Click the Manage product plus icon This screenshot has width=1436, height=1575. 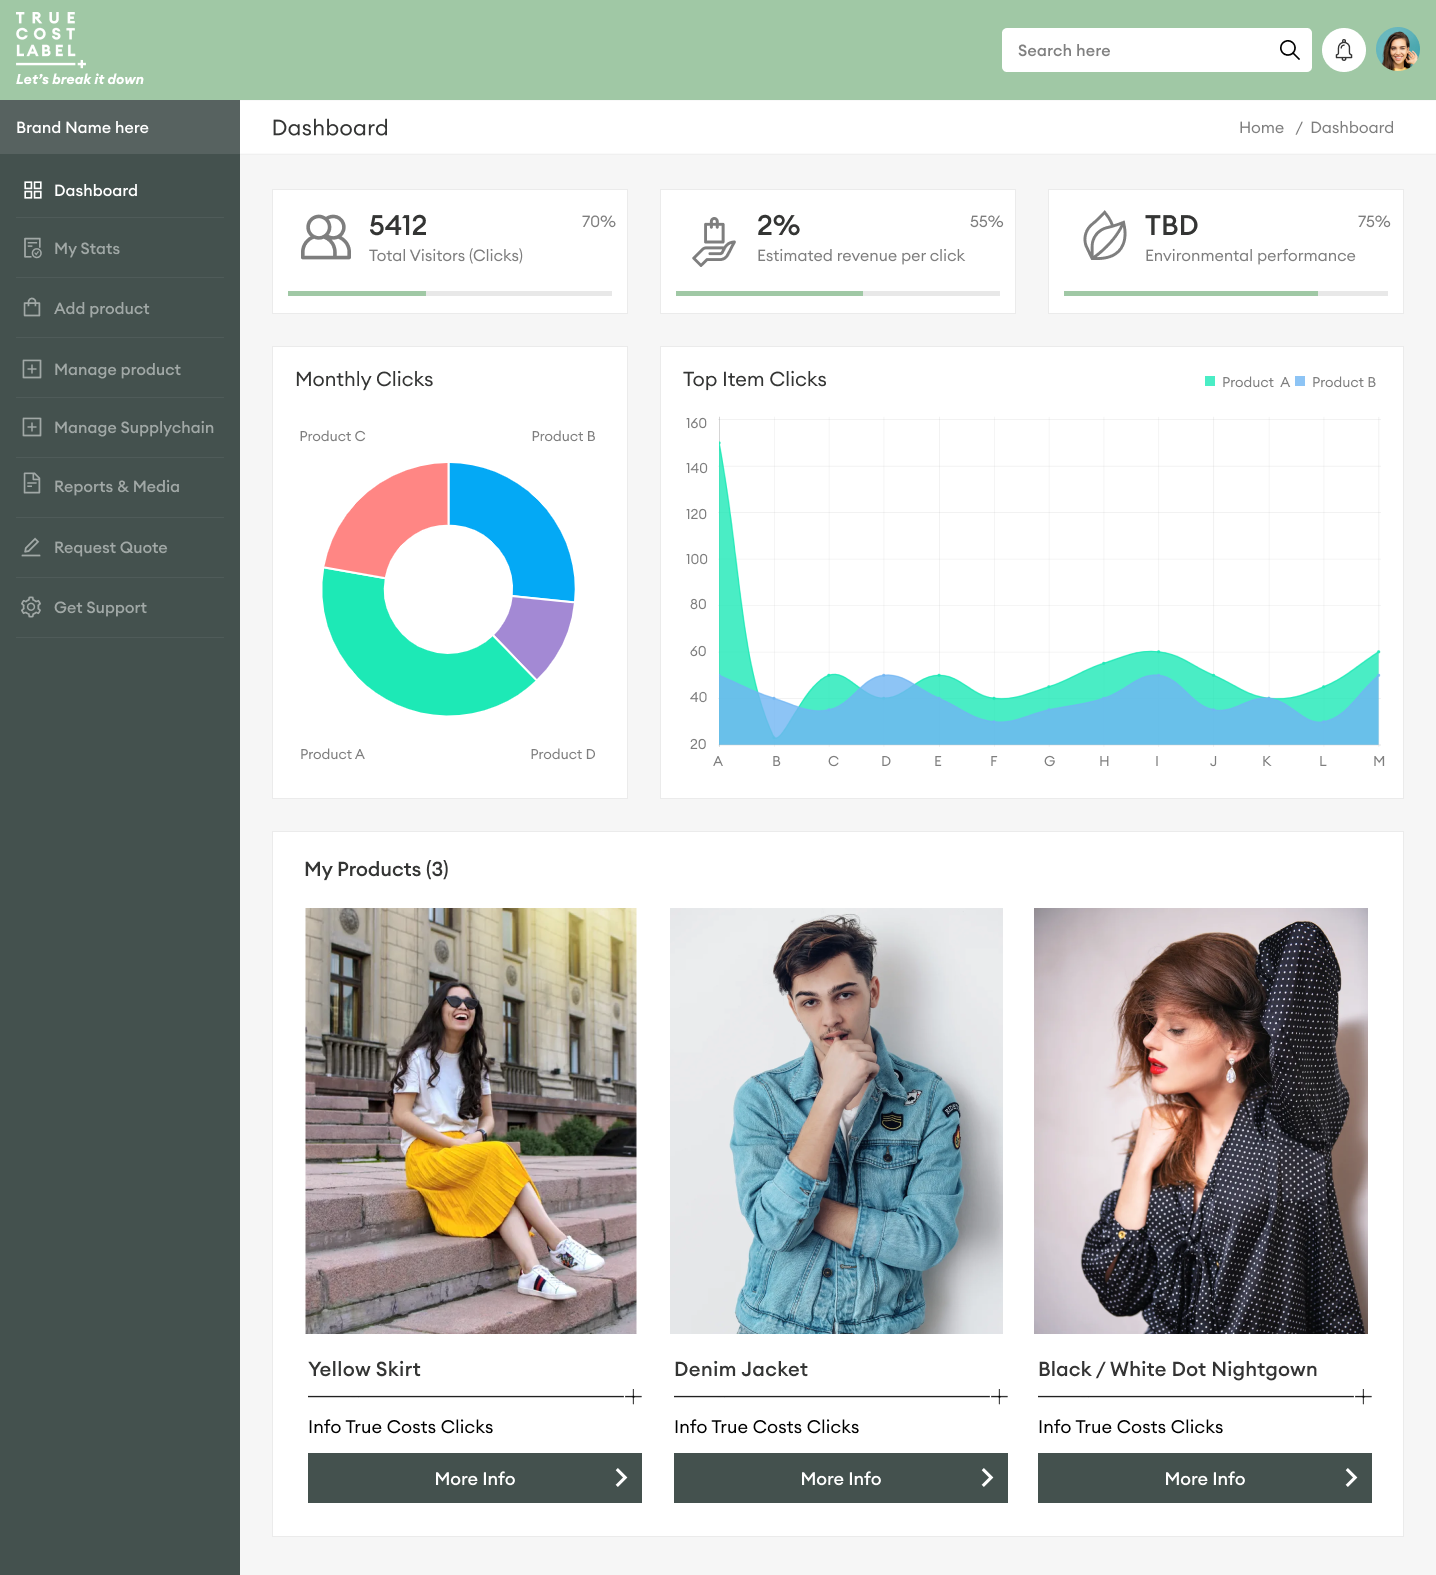pos(32,369)
